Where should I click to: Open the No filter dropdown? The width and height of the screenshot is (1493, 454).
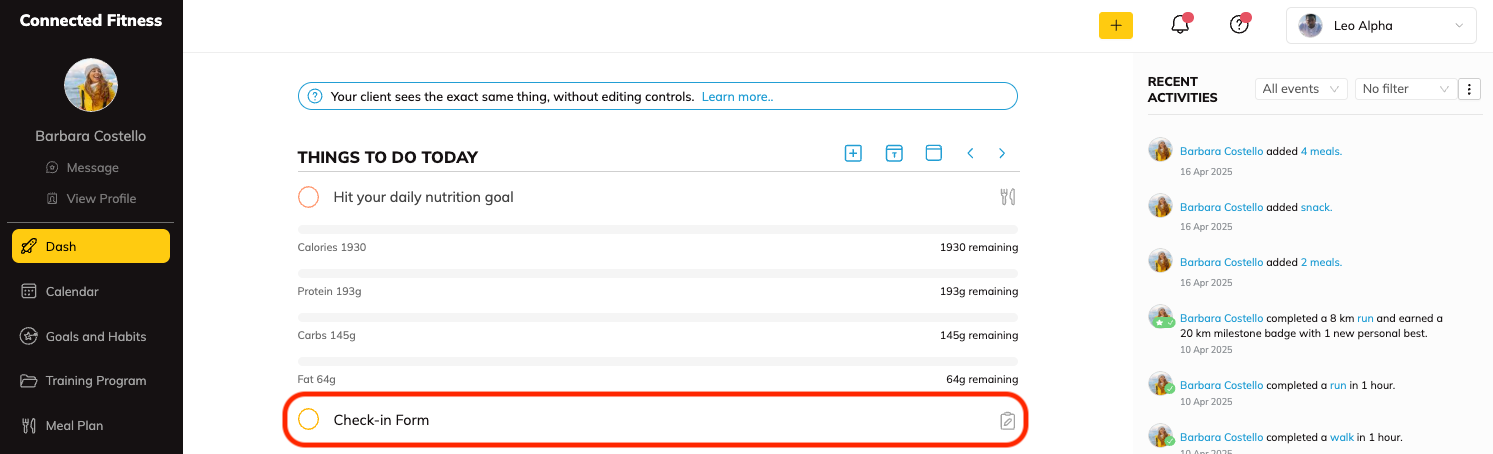[x=1404, y=89]
